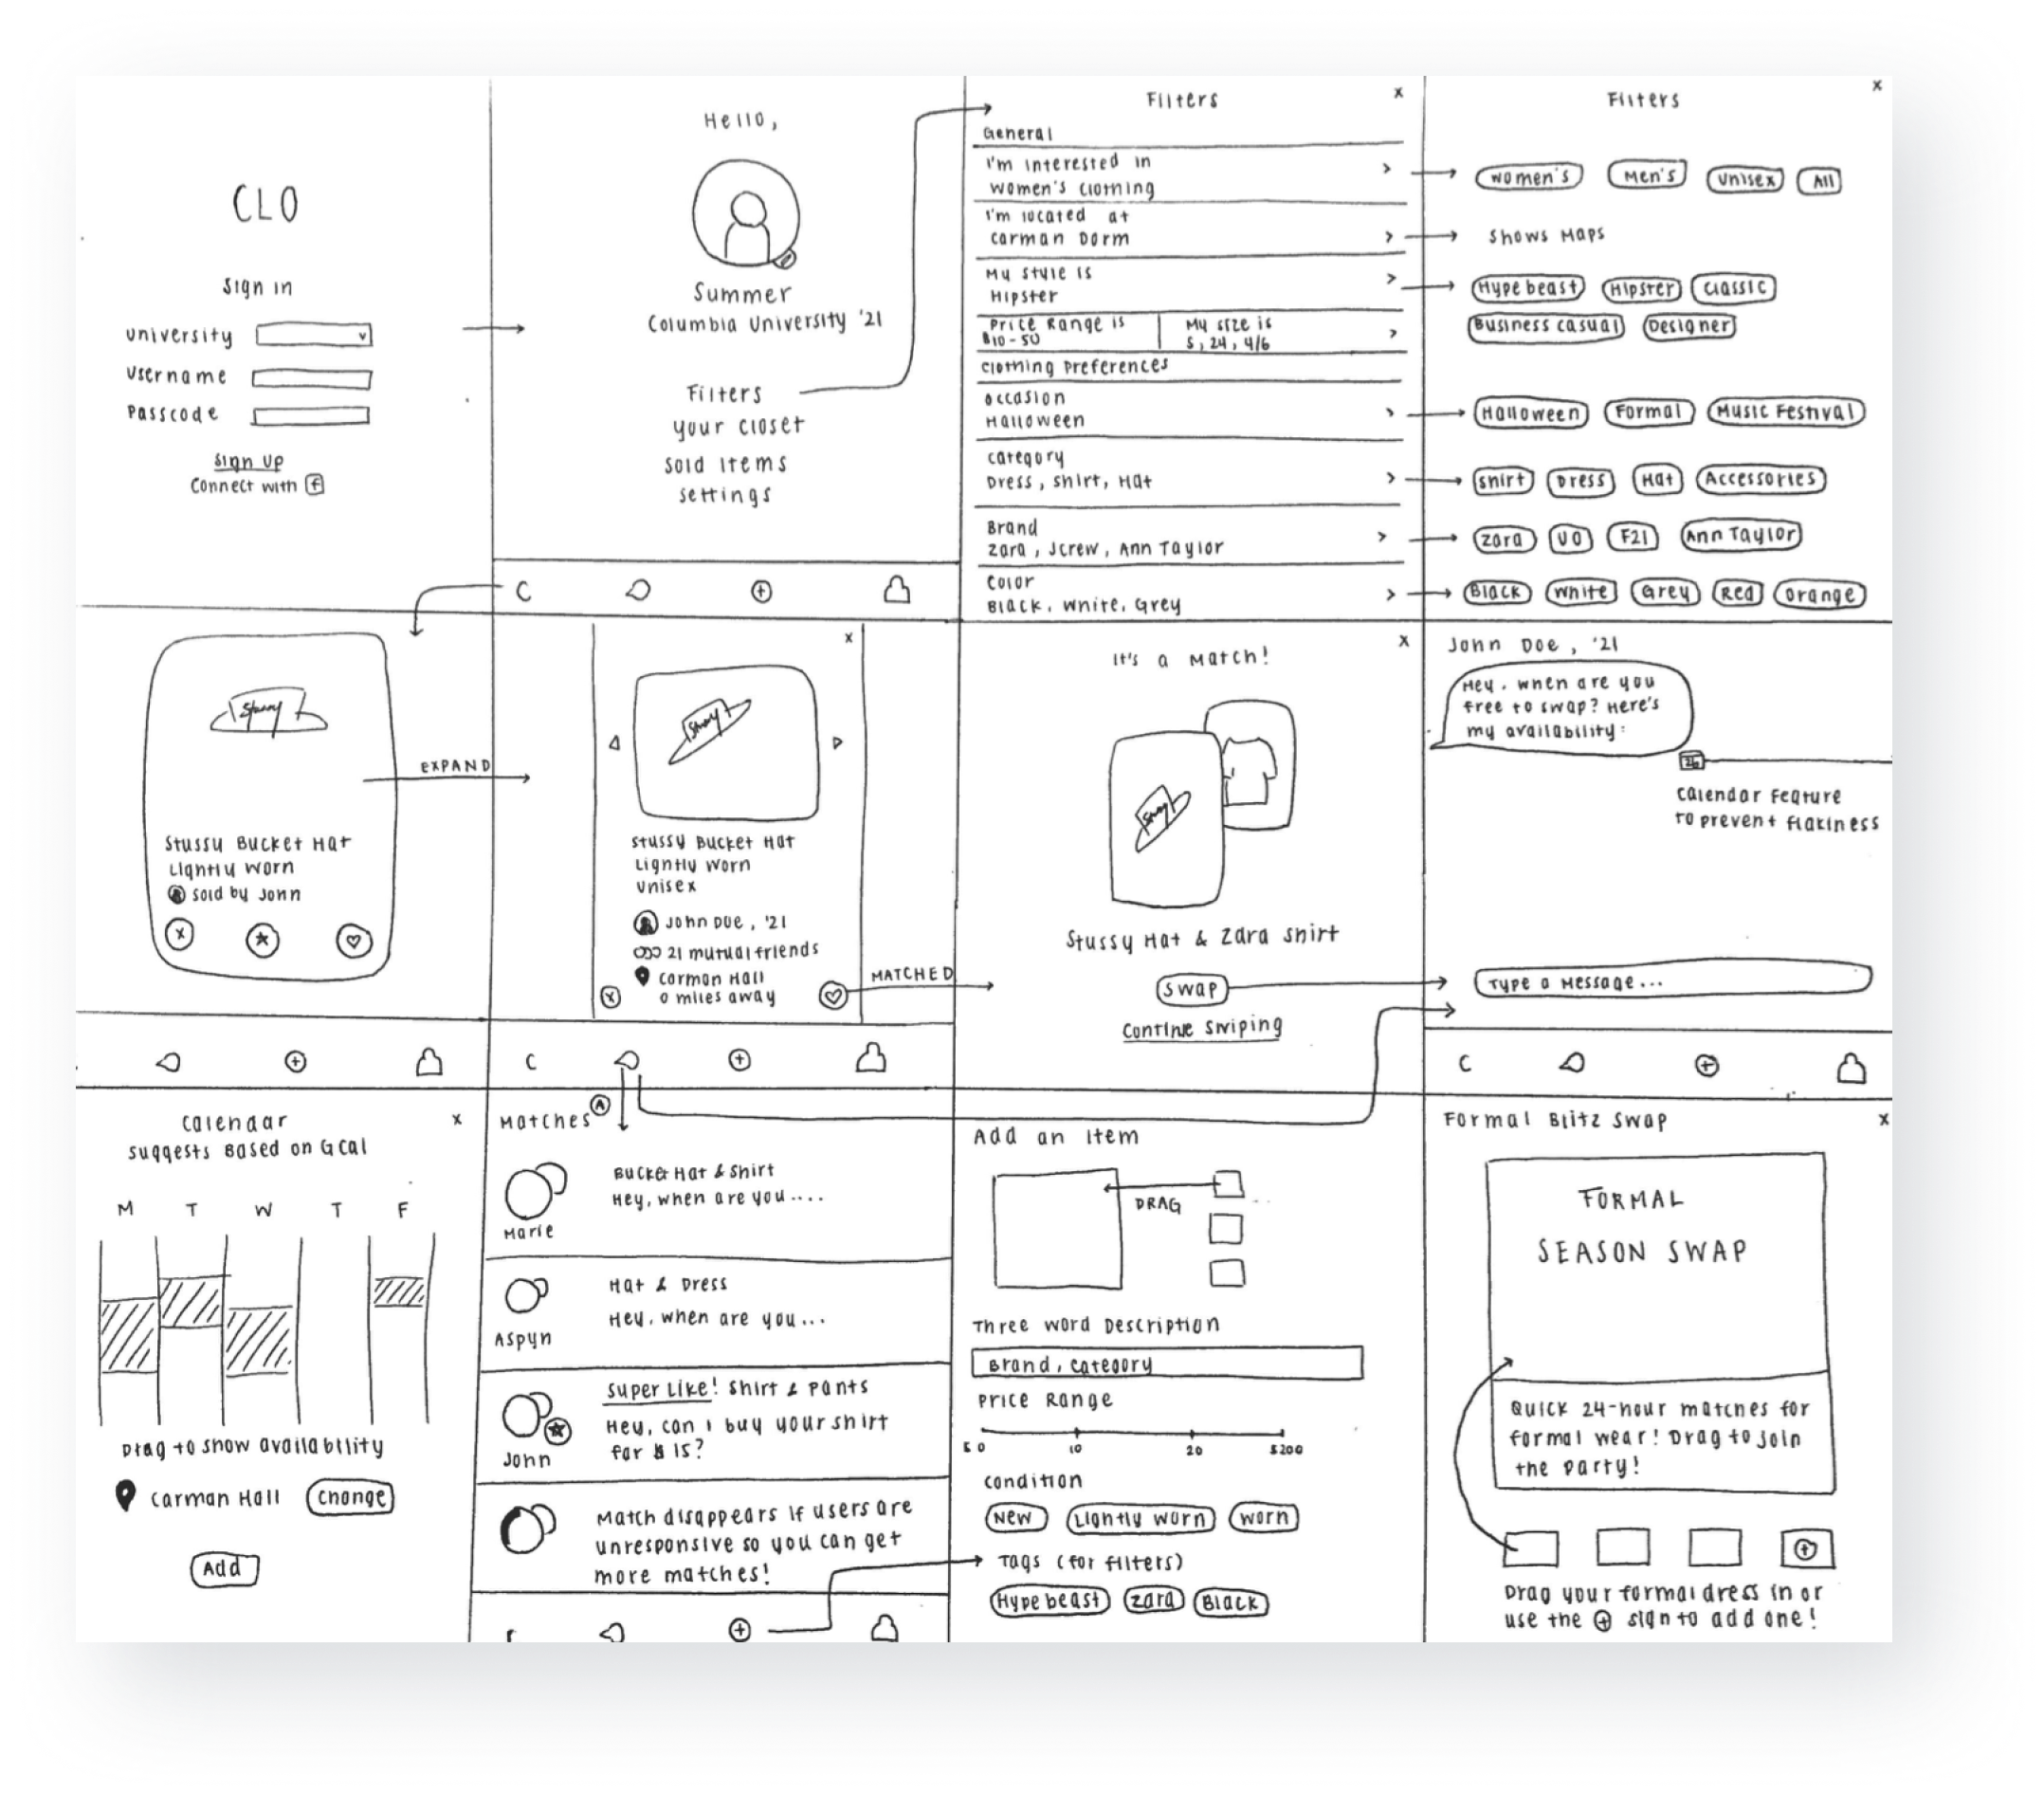Open Your closet from the profile menu
Image resolution: width=2044 pixels, height=1794 pixels.
(x=738, y=427)
